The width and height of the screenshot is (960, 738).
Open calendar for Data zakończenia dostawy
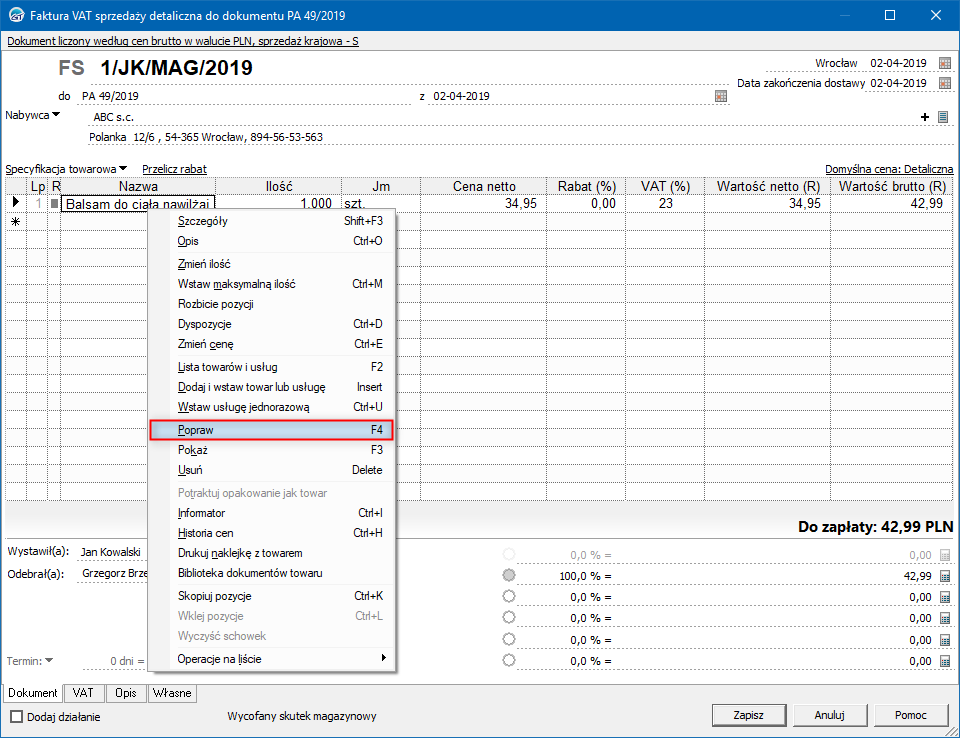(x=945, y=83)
